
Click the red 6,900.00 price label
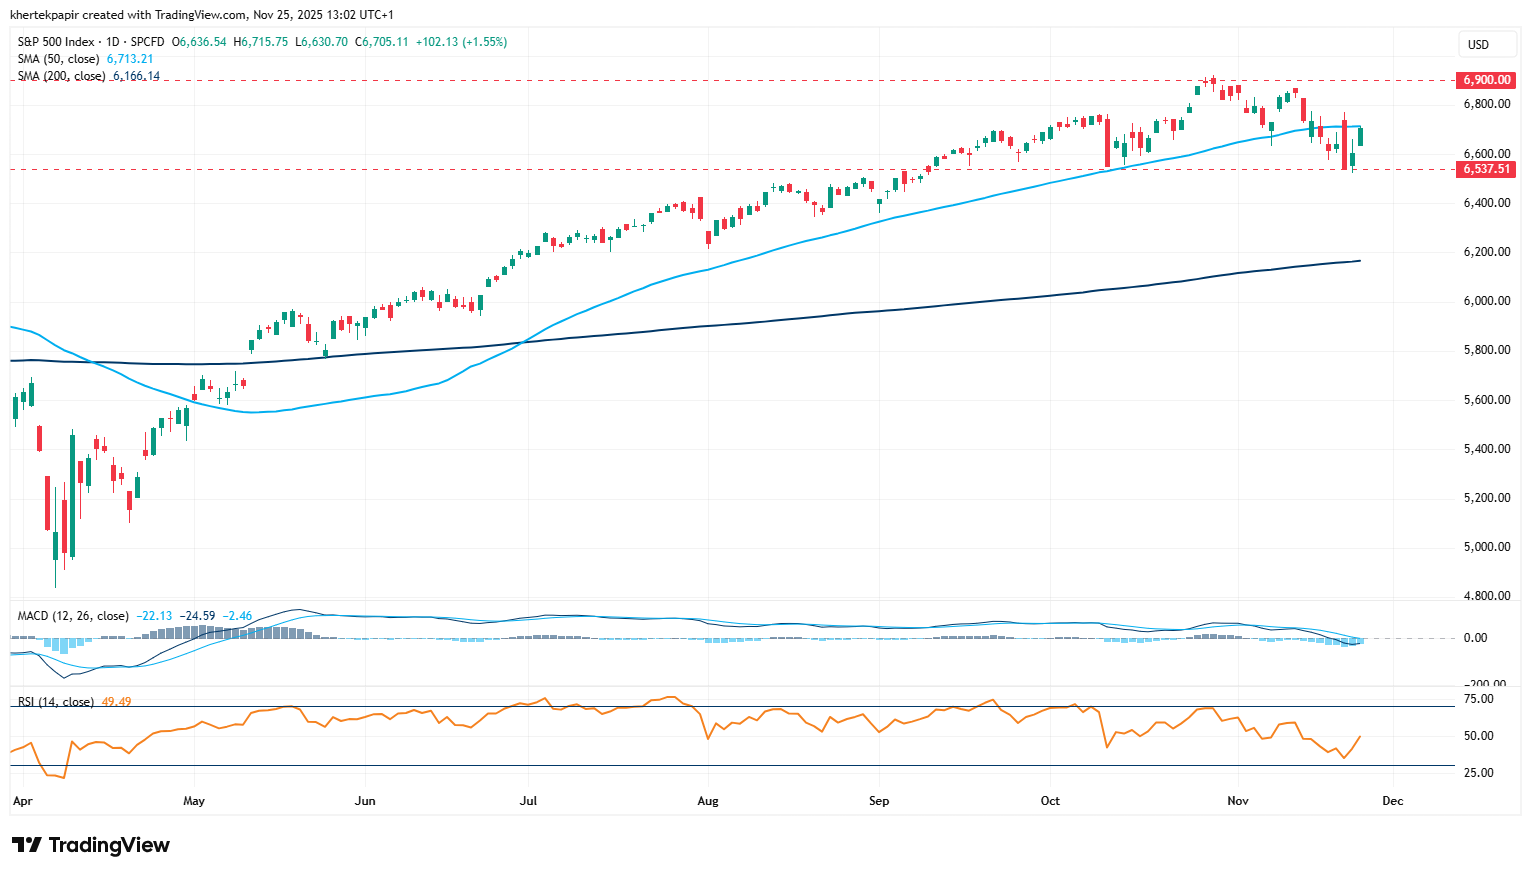(1486, 80)
